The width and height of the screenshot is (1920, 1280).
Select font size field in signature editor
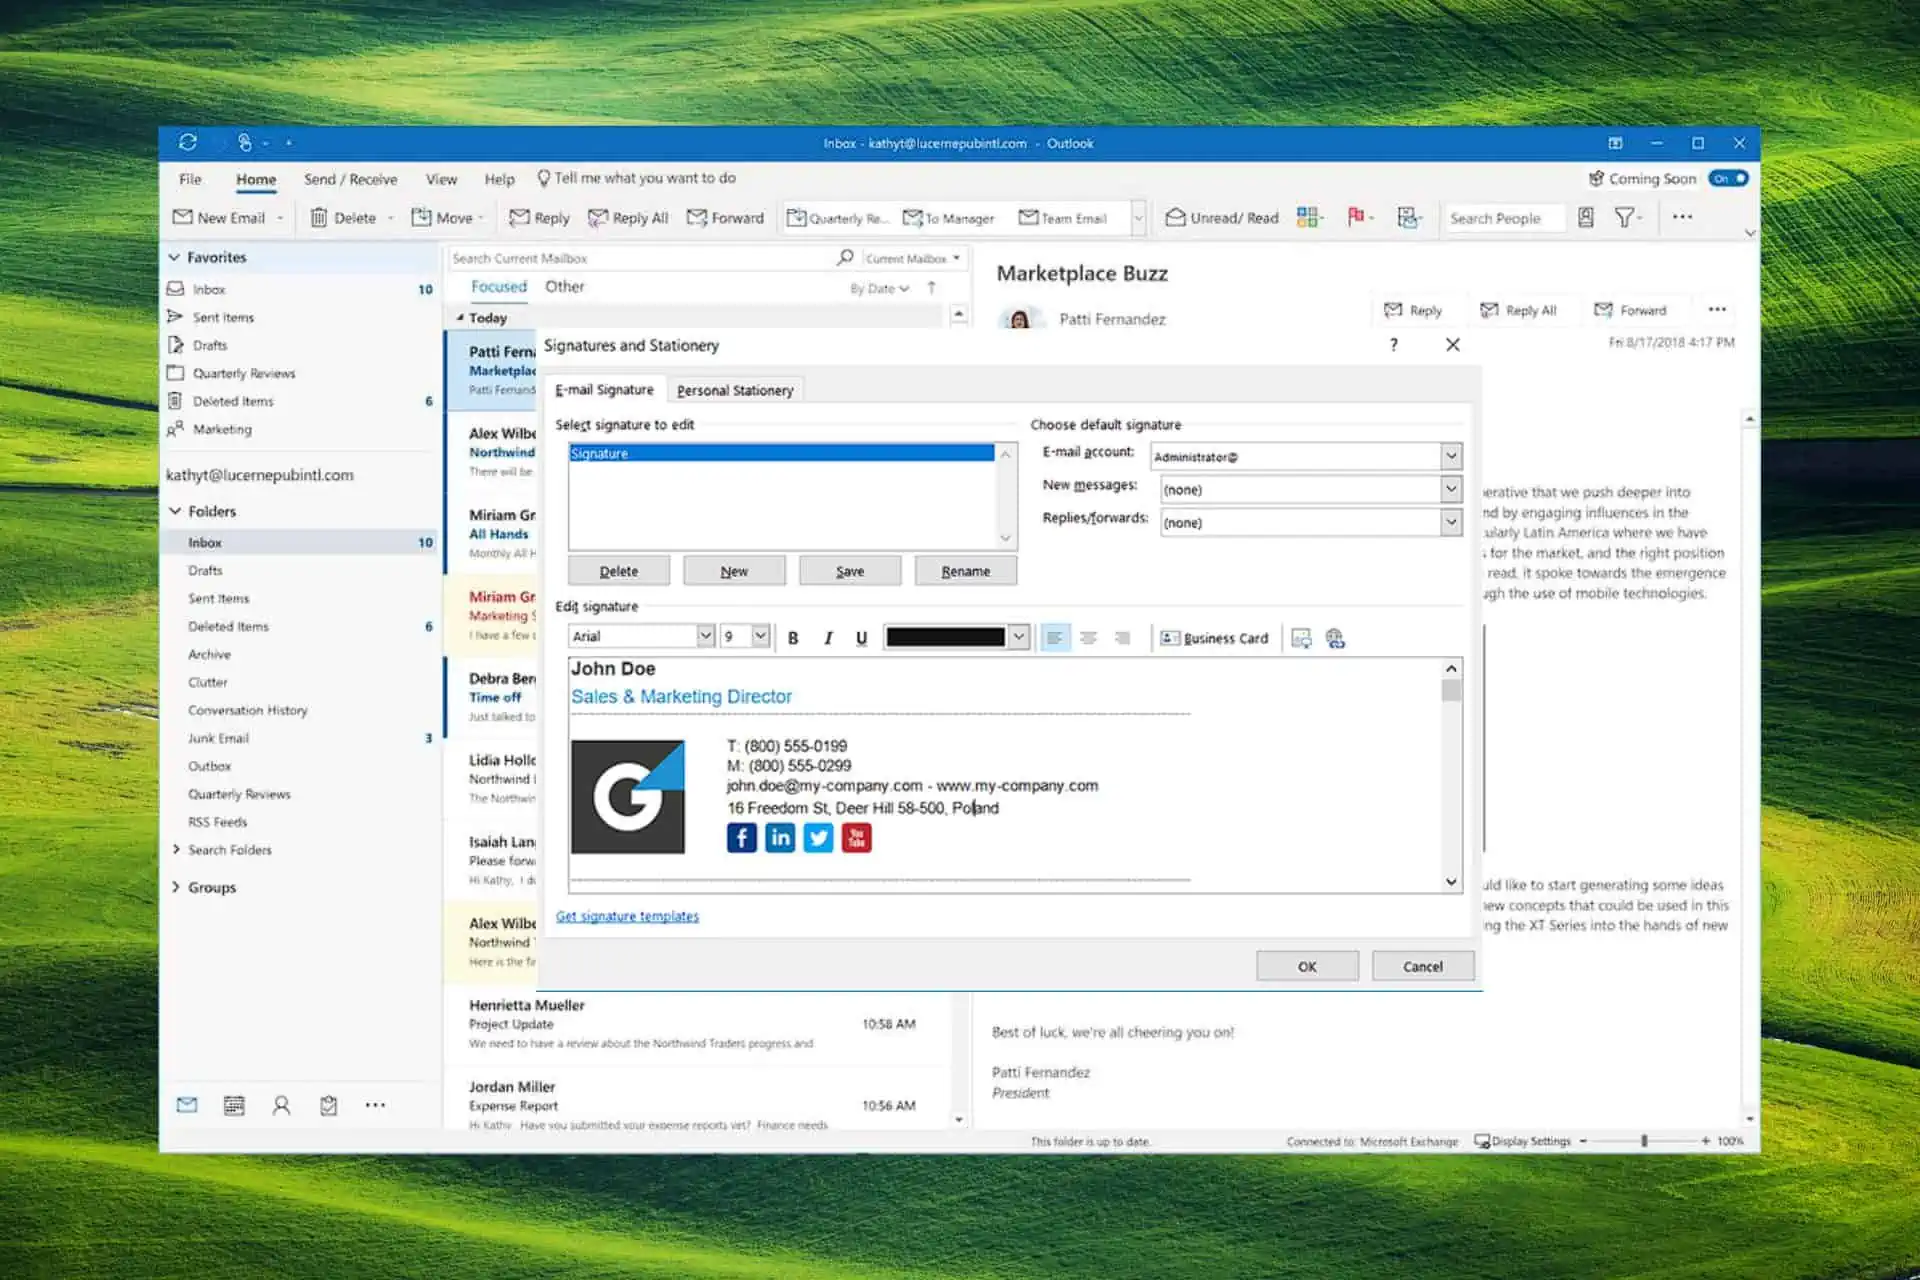(x=739, y=637)
